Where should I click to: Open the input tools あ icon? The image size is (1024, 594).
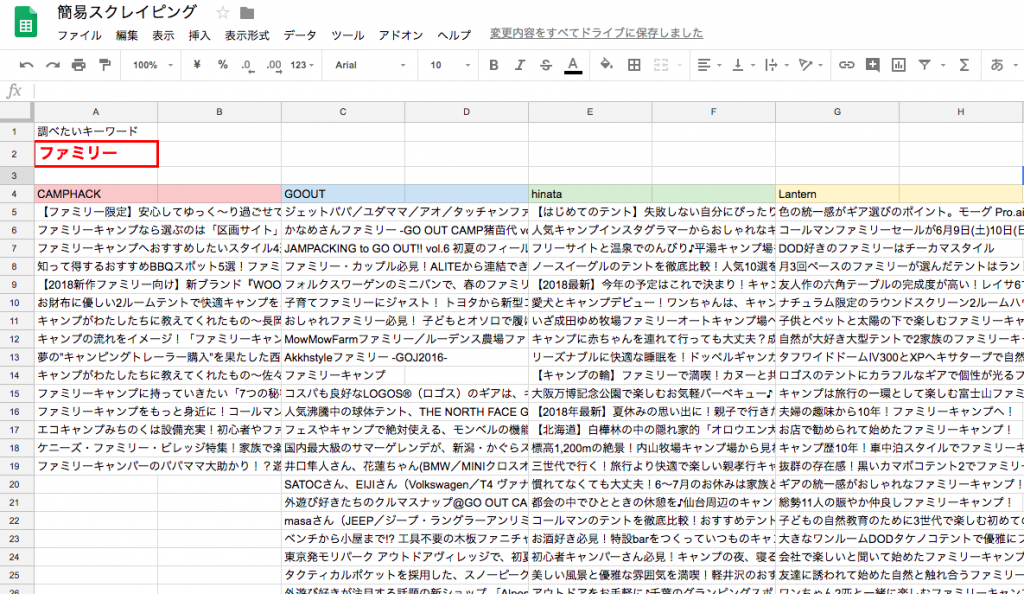point(997,65)
